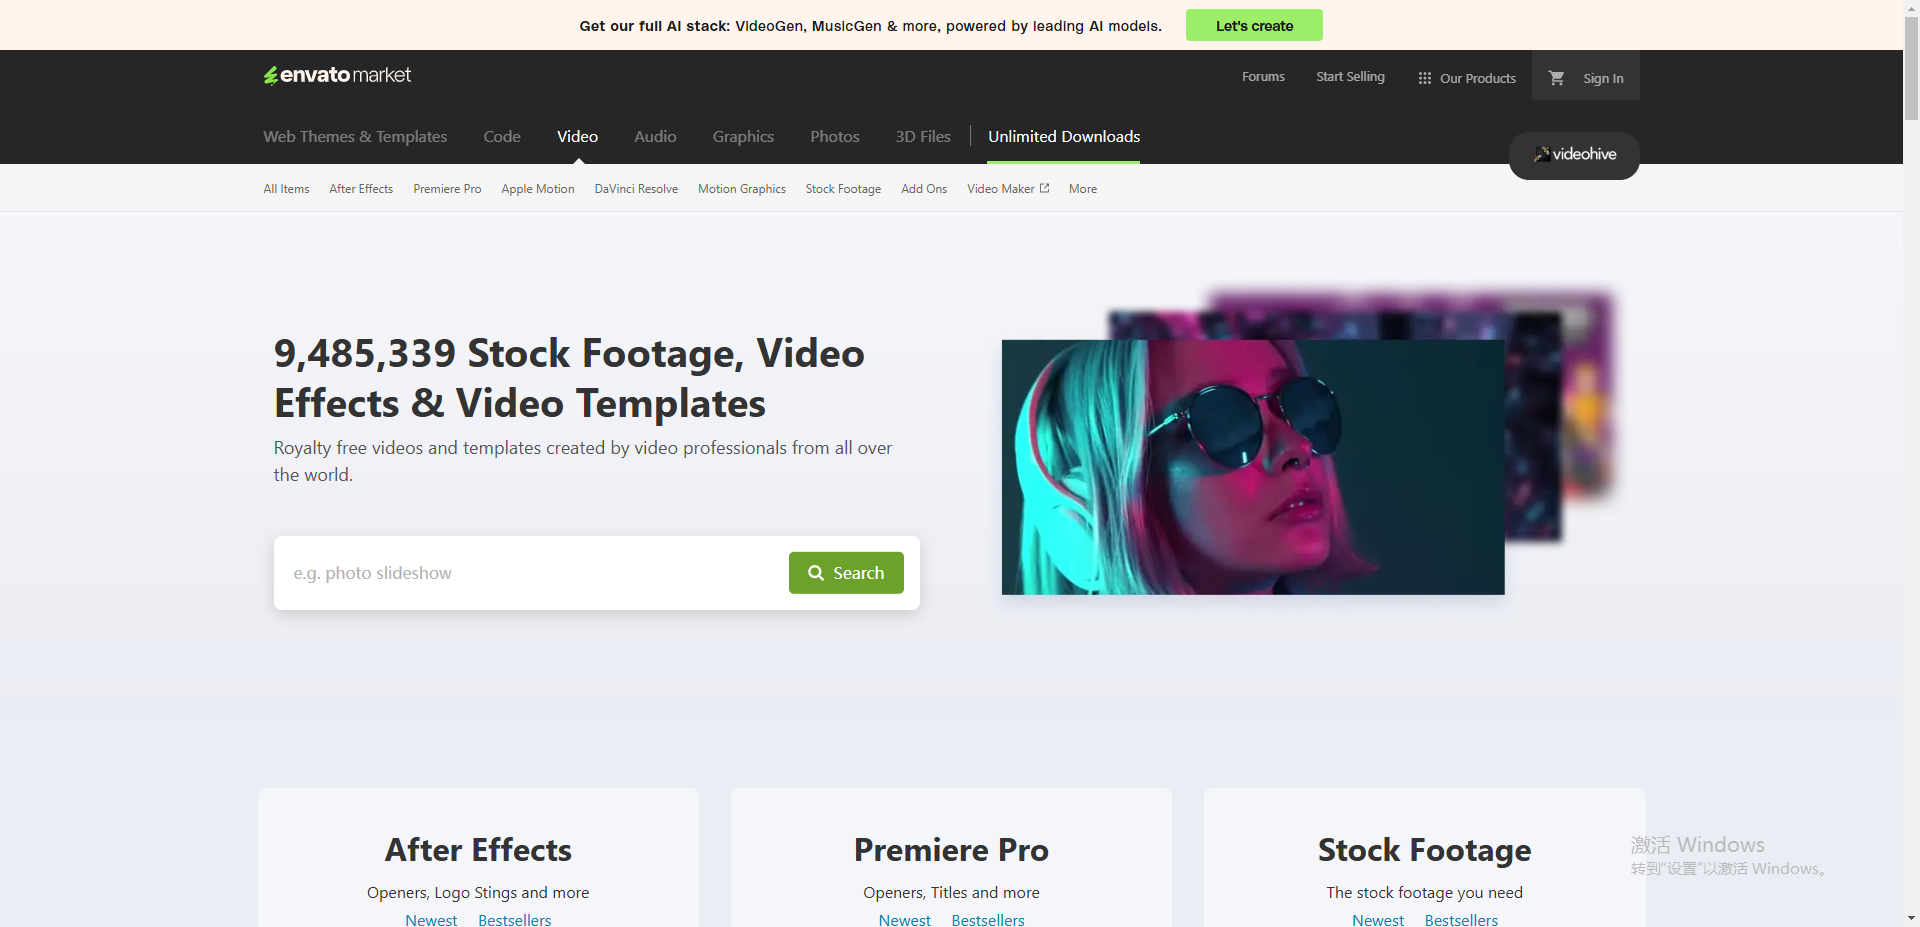Select the Code category

[502, 136]
